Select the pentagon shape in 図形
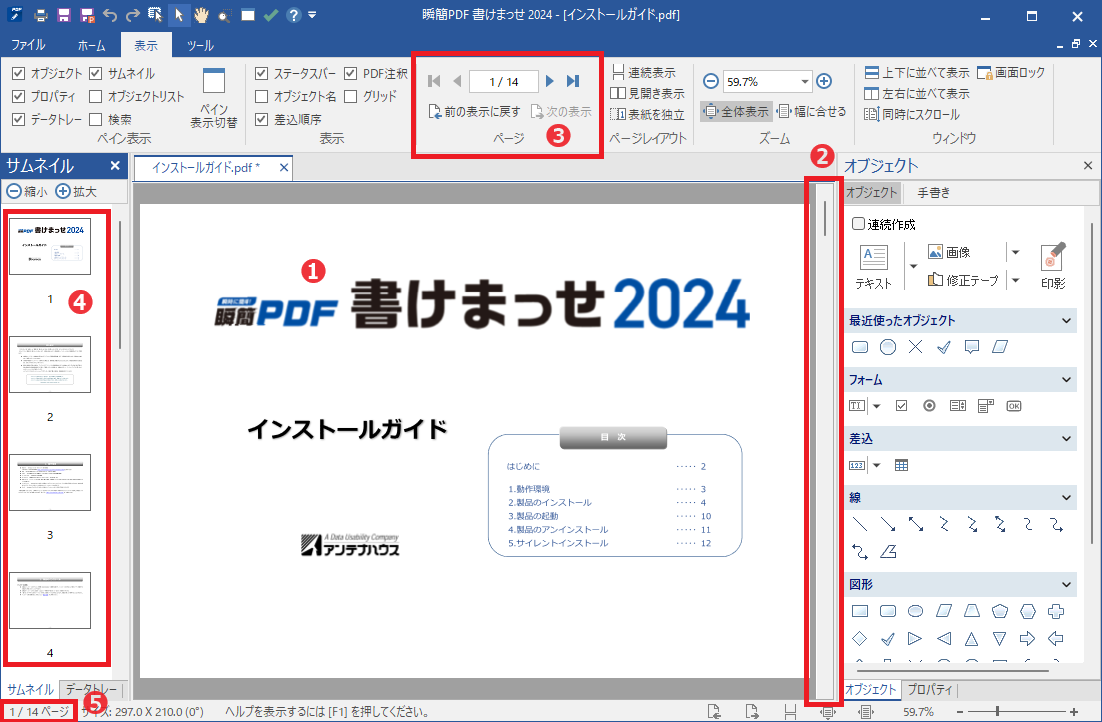Screen dimensions: 1102x722 (x=999, y=611)
